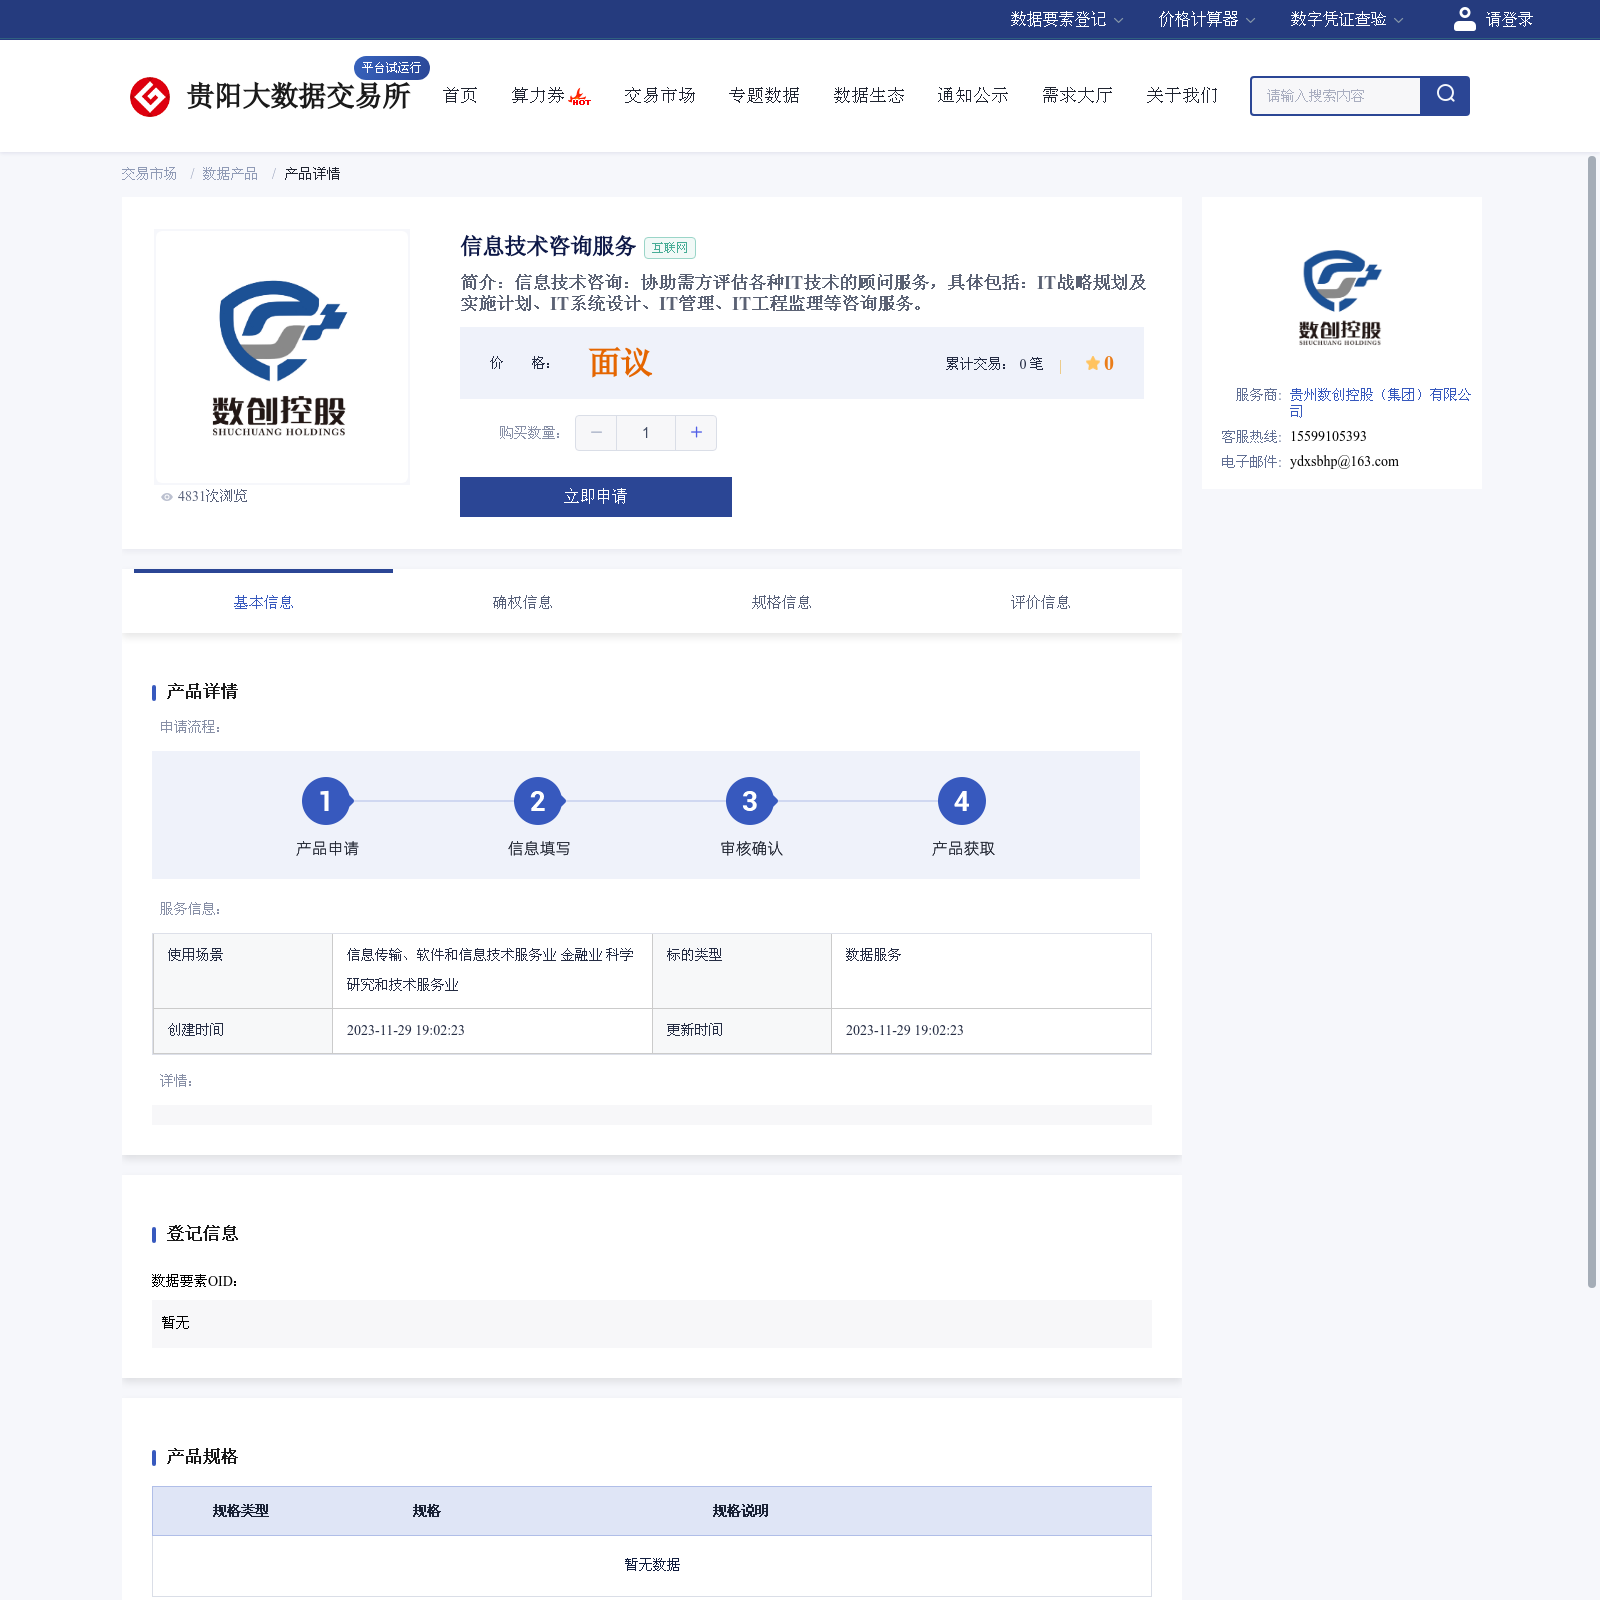Open 数据生态 navigation item
1600x1600 pixels.
coord(869,95)
